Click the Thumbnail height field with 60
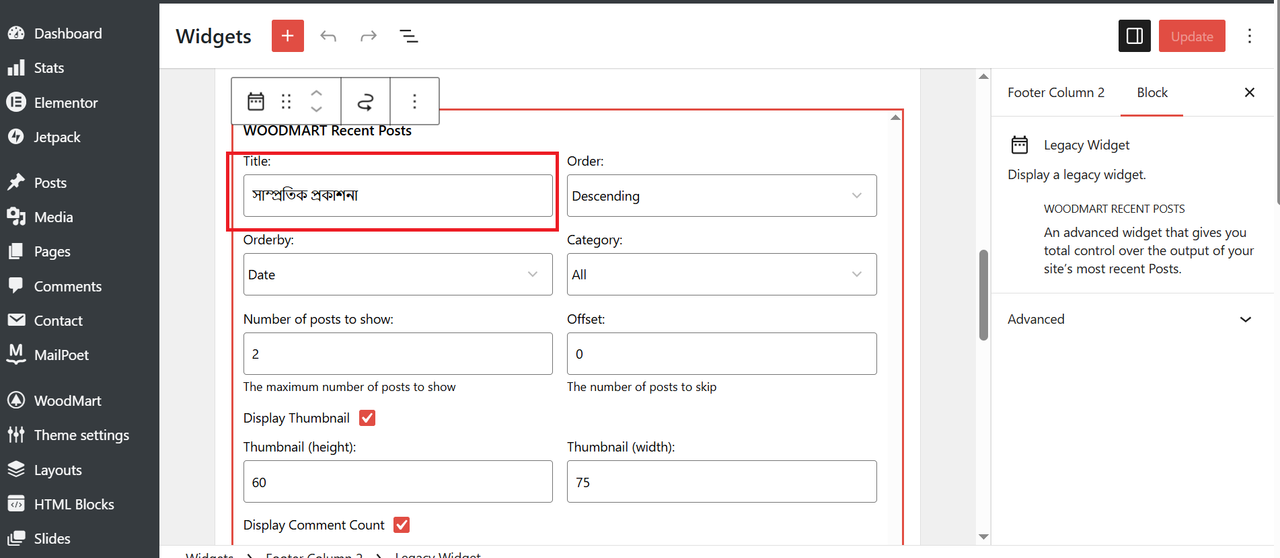This screenshot has height=558, width=1280. coord(398,482)
